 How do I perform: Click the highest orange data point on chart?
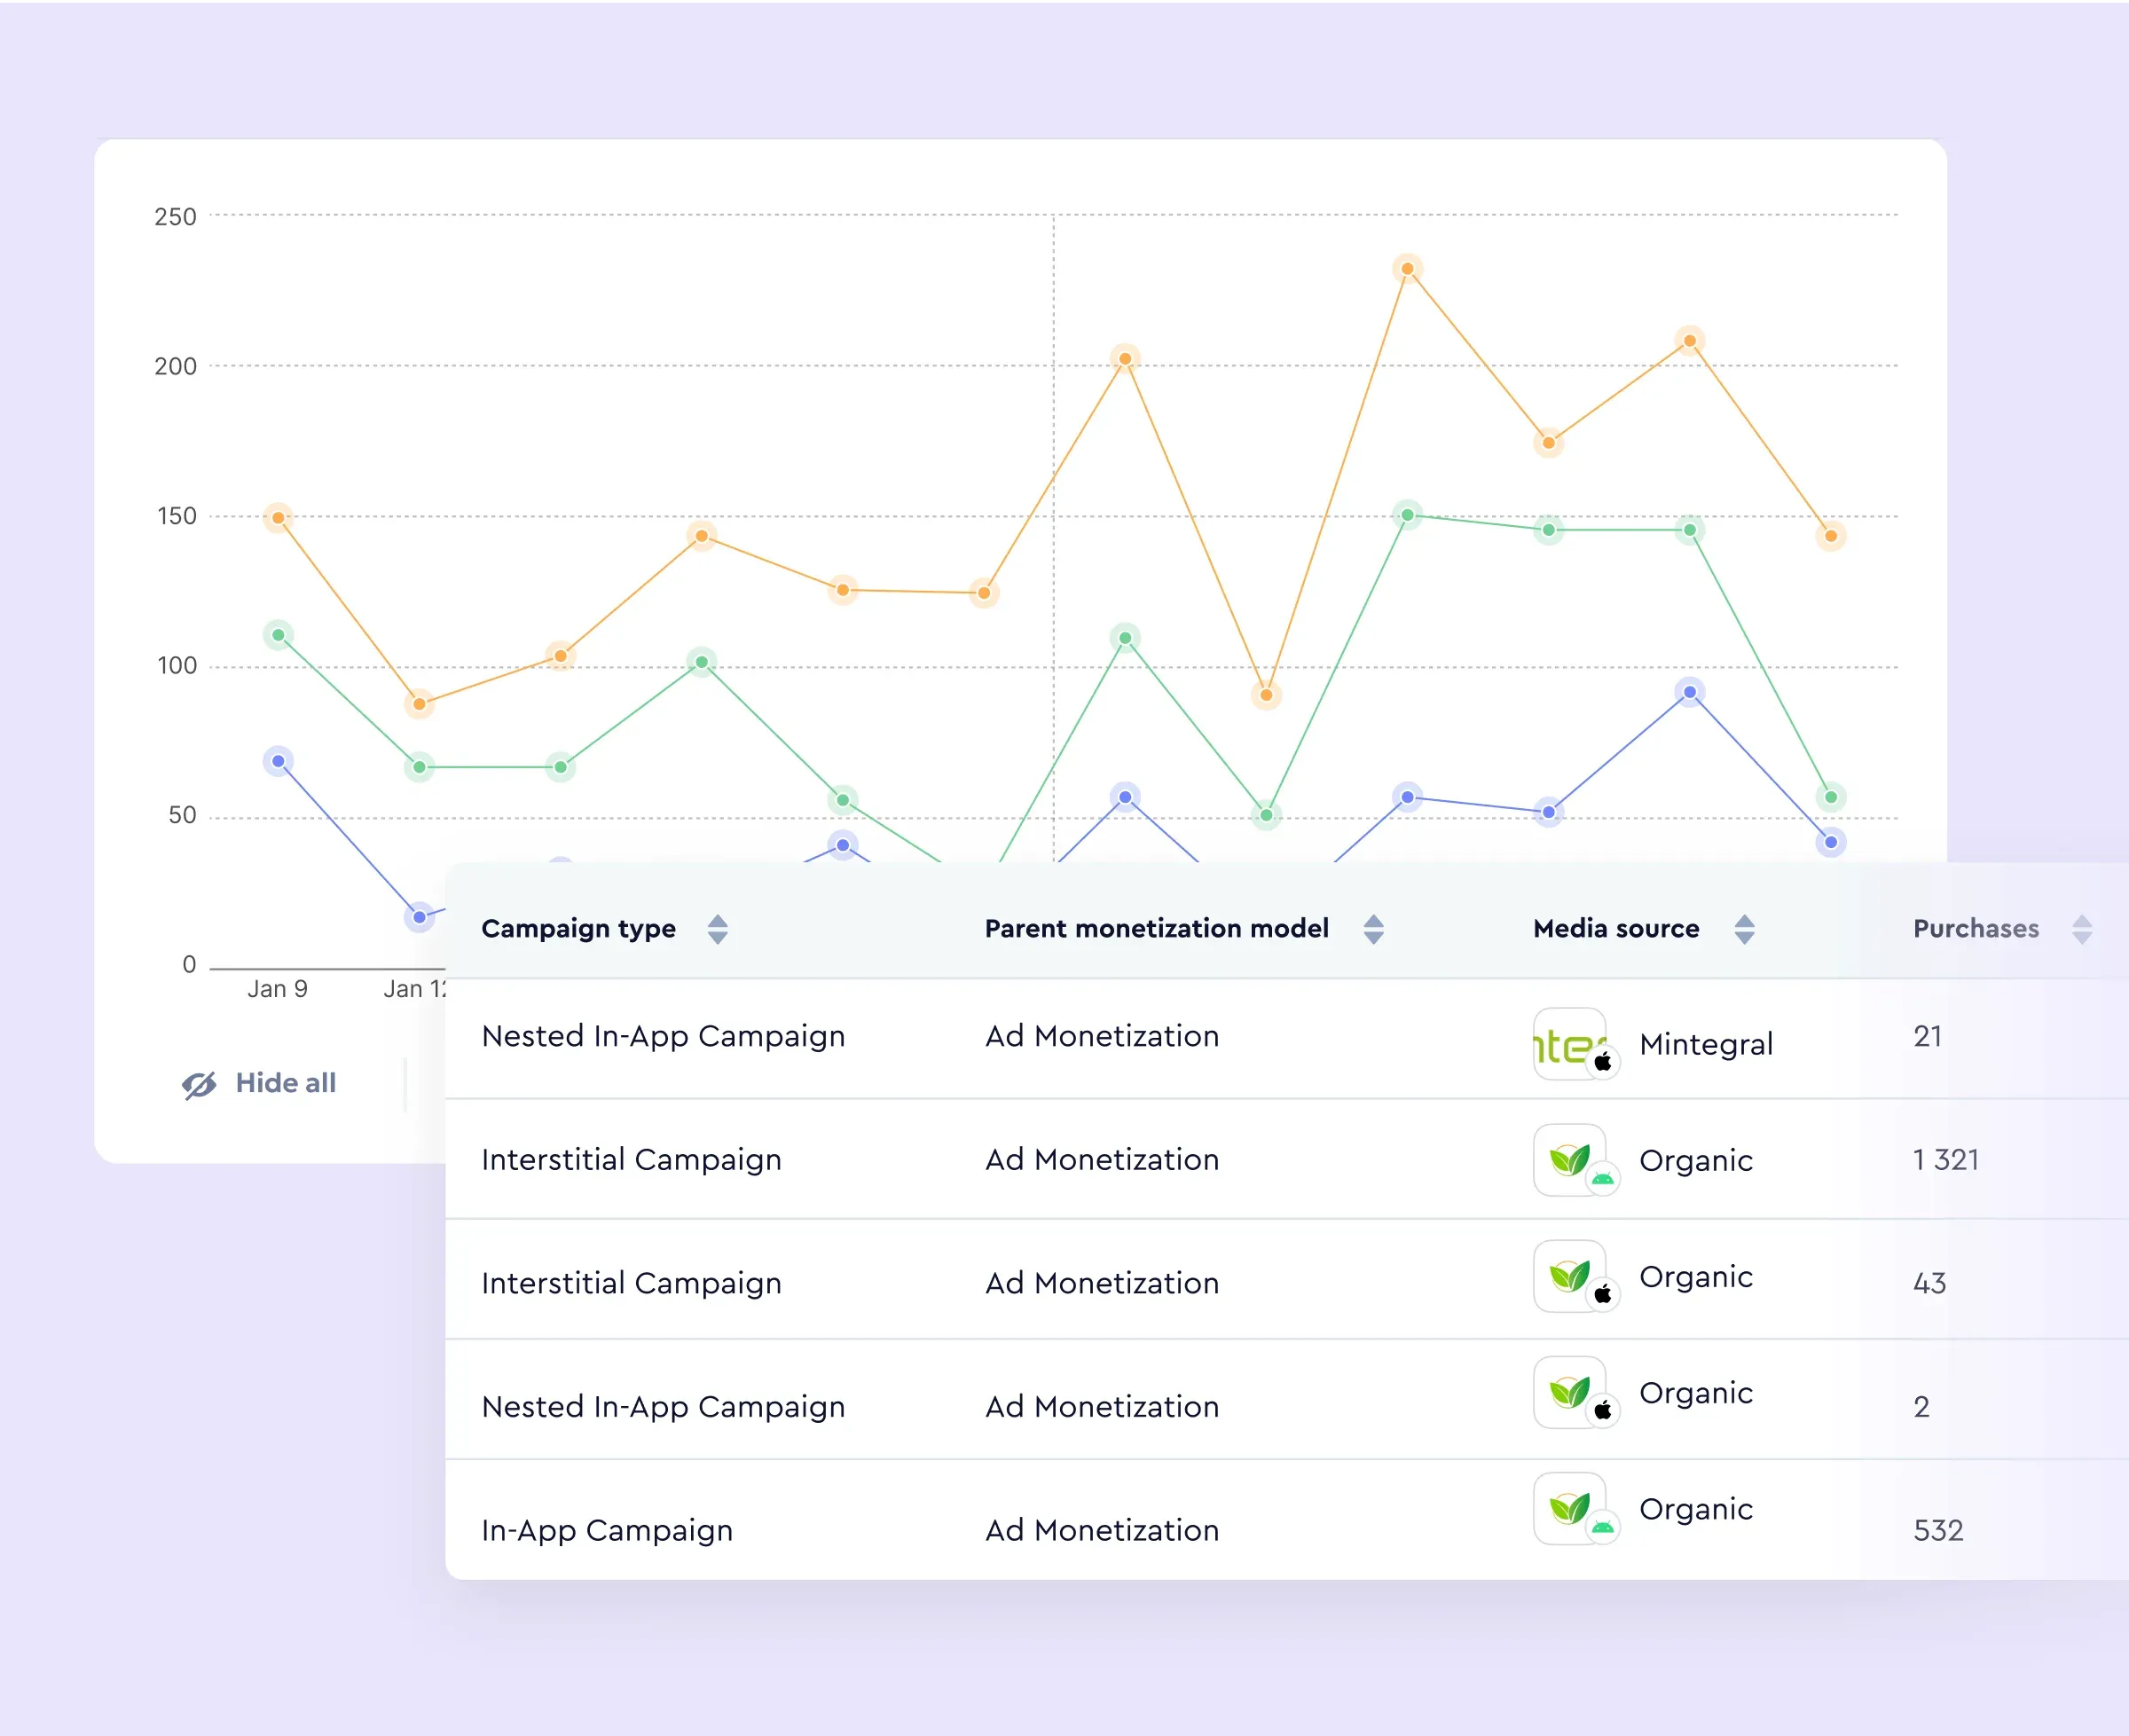tap(1407, 269)
